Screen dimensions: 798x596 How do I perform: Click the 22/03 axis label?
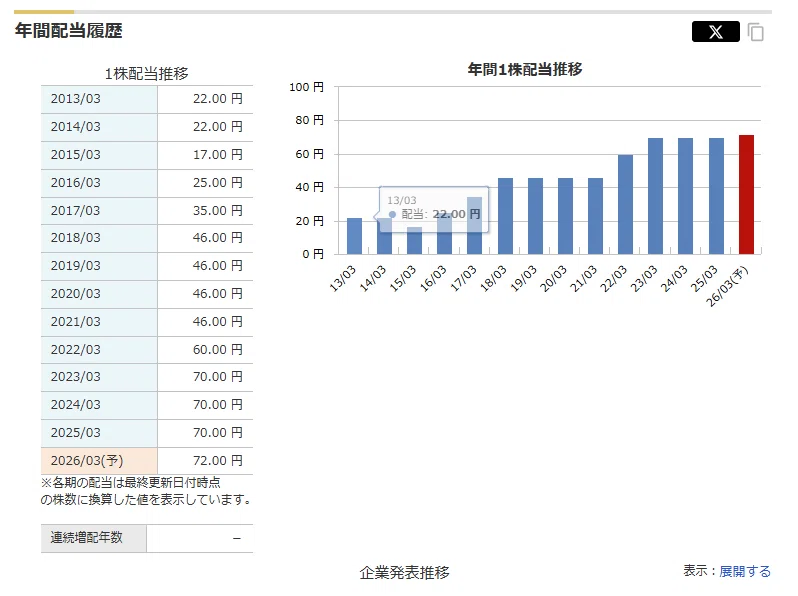(613, 279)
